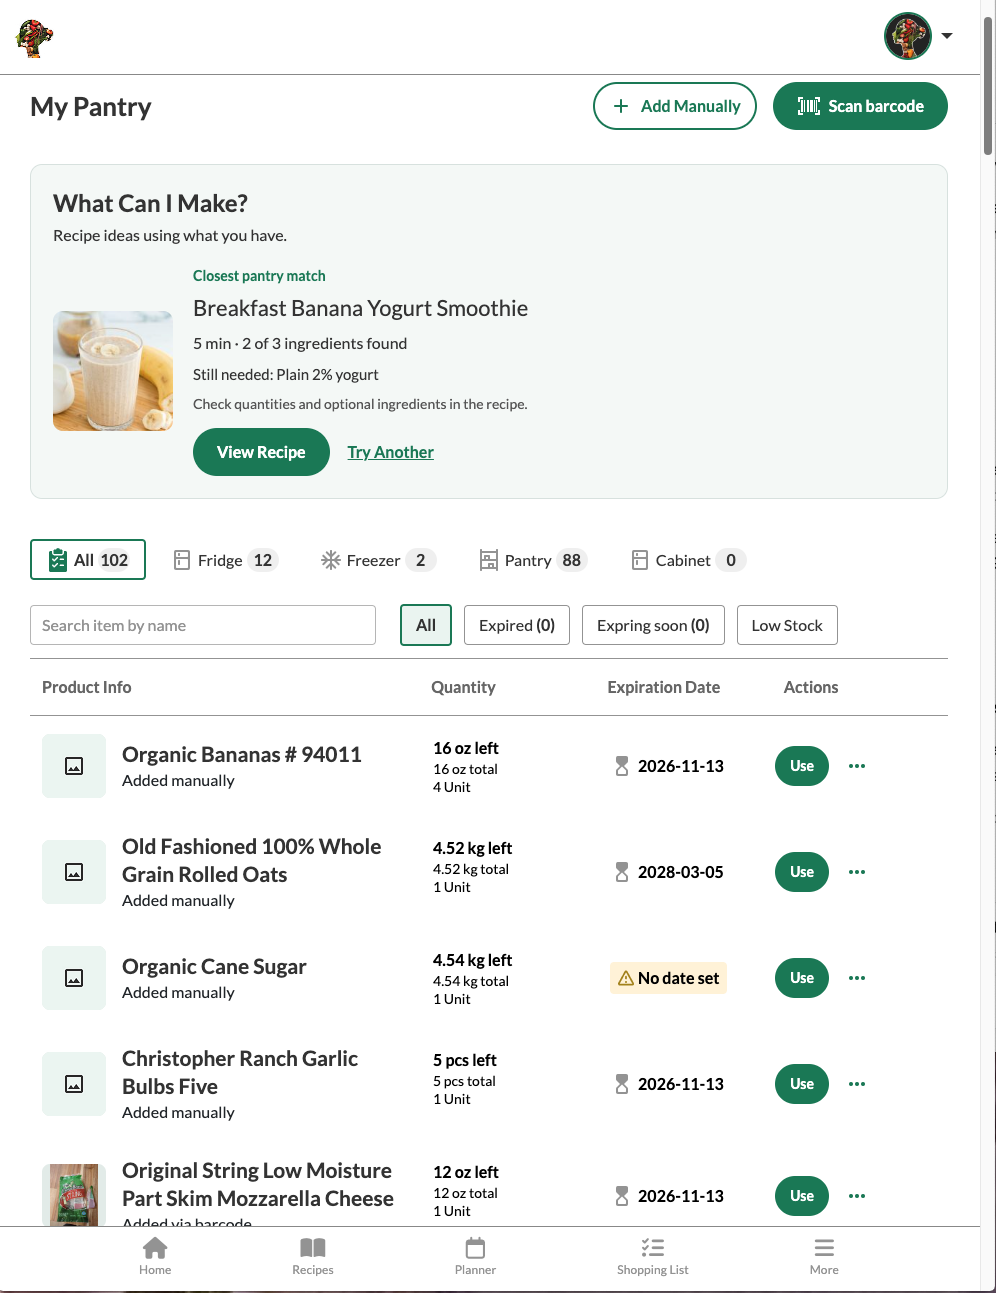This screenshot has width=996, height=1293.
Task: Toggle the Expring soon (0) filter
Action: click(653, 625)
